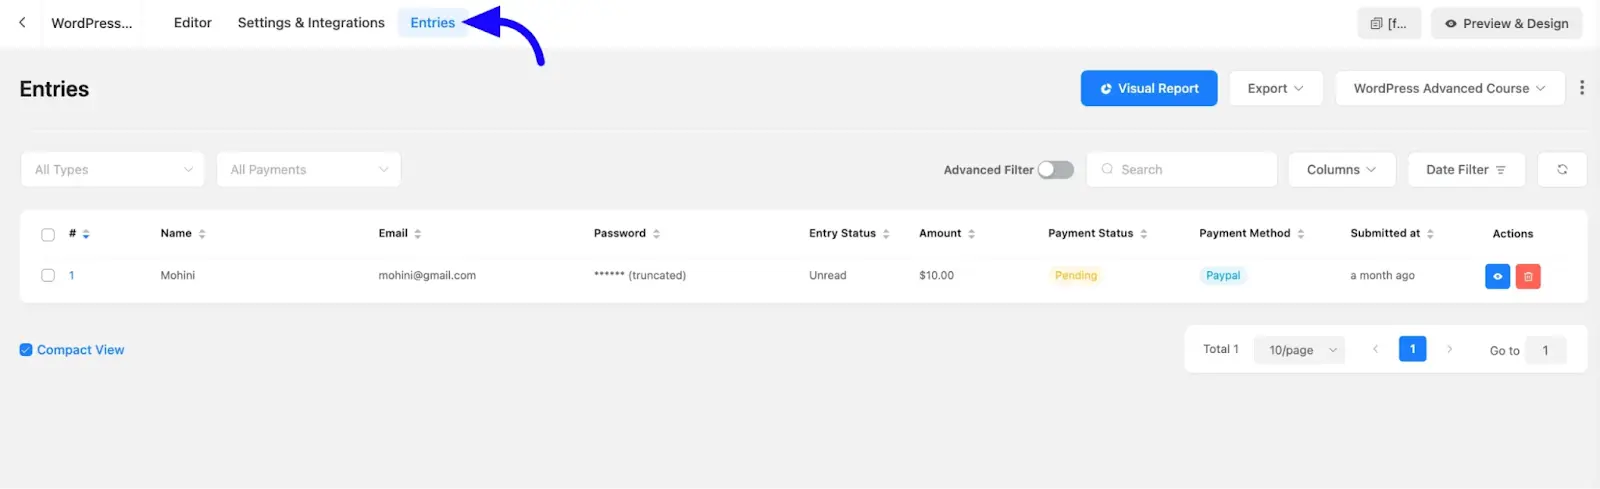Click the back arrow icon
Screen dimensions: 1600x489
[22, 22]
